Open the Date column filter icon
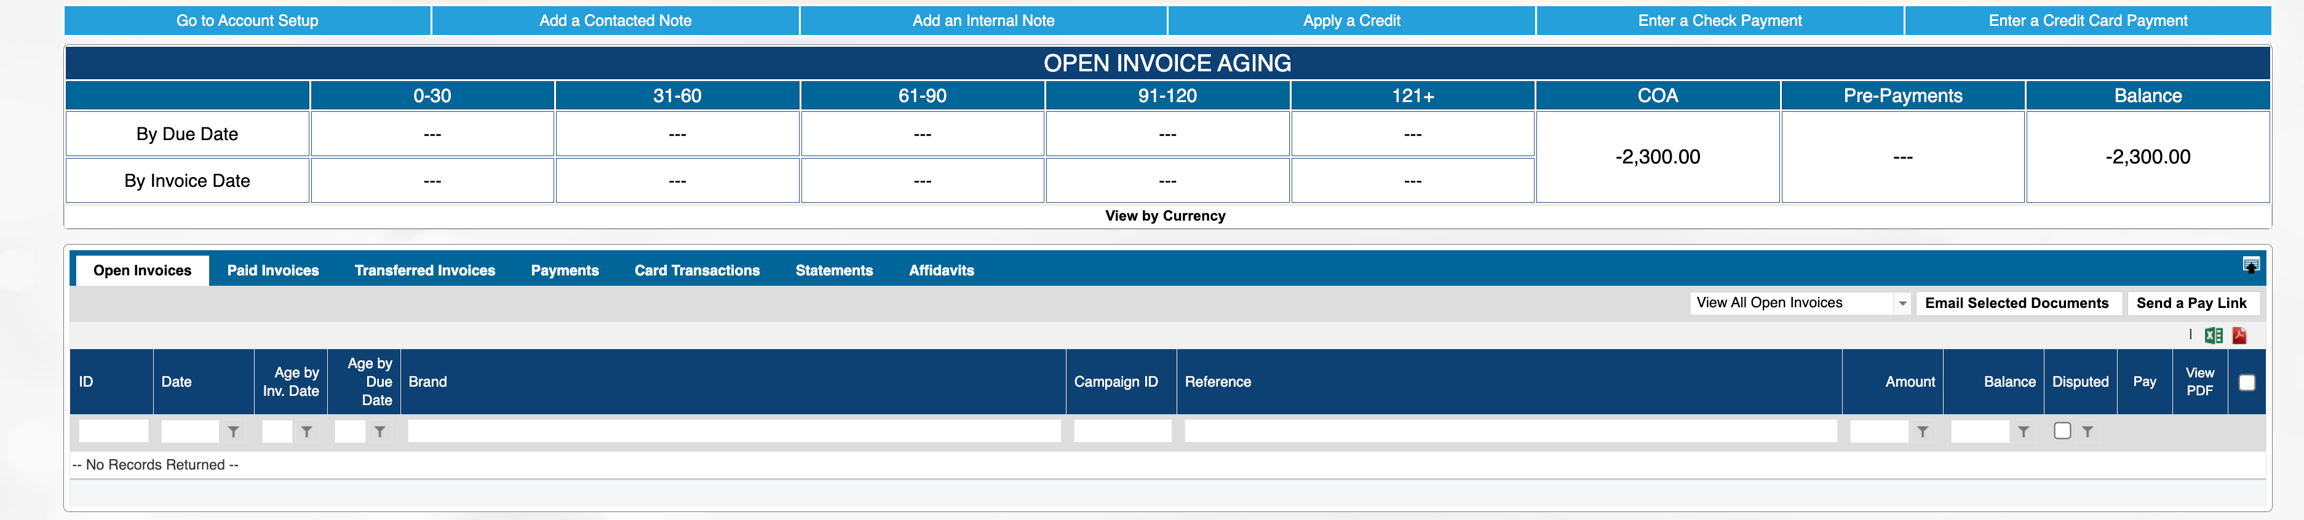 coord(233,432)
